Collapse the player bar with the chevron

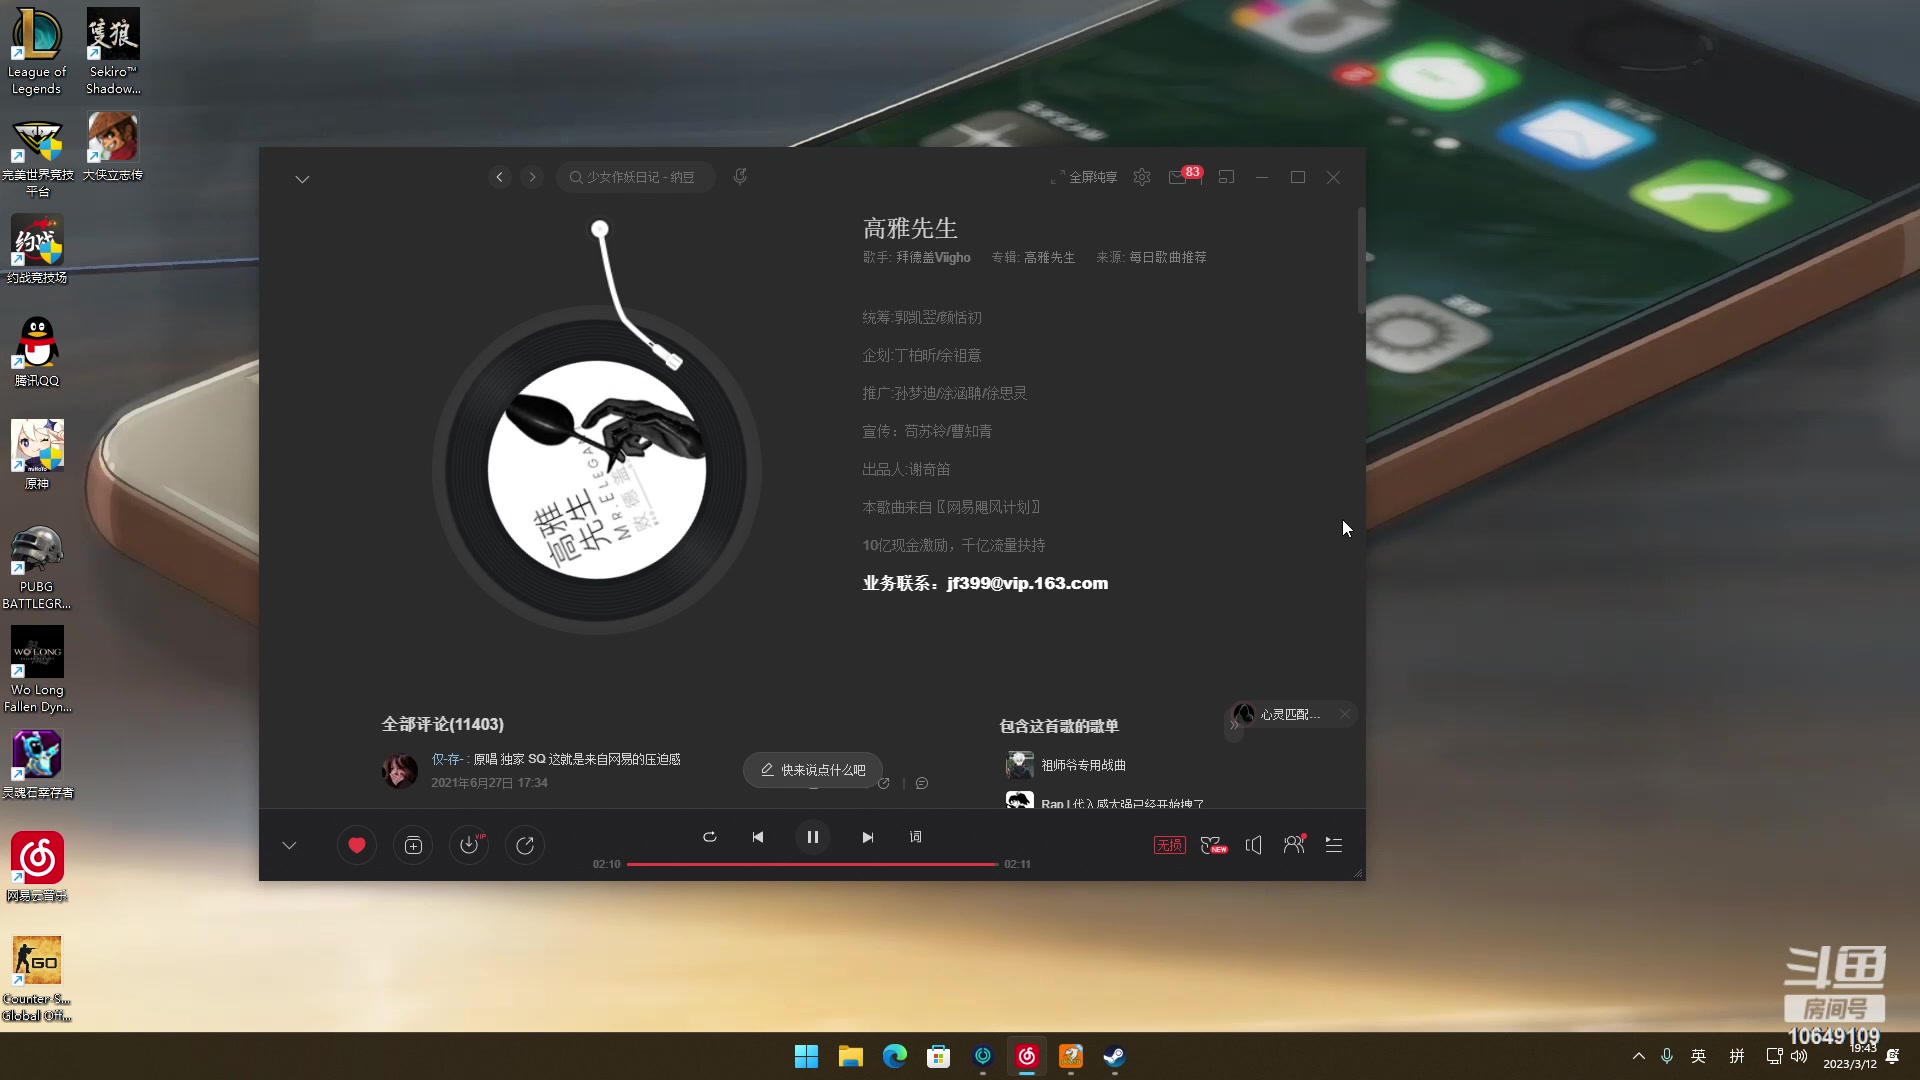[289, 845]
